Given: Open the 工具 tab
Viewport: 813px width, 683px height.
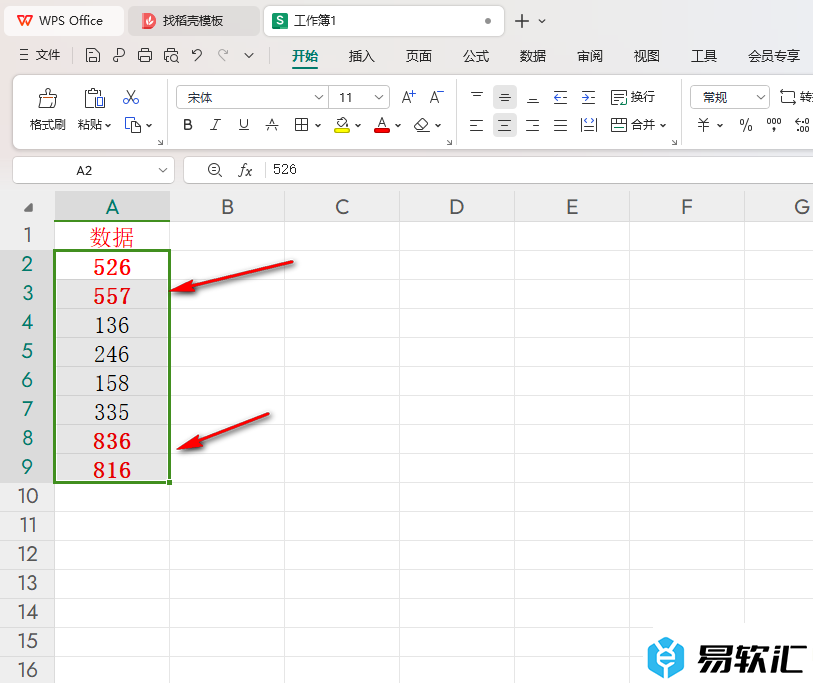Looking at the screenshot, I should (704, 56).
